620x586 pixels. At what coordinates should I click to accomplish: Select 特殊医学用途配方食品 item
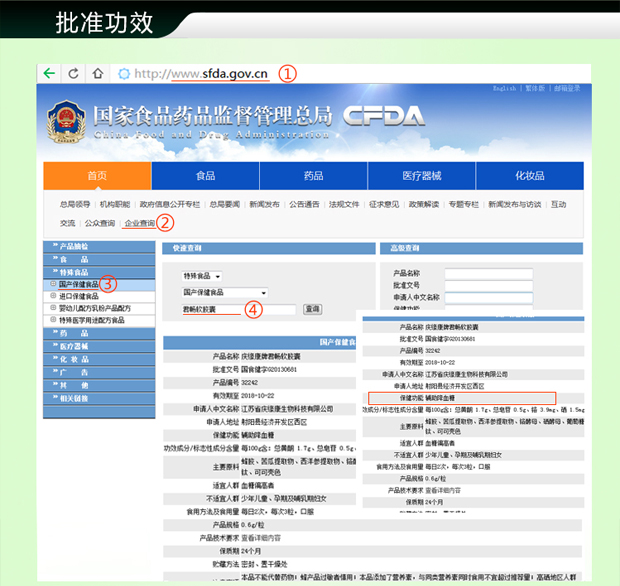point(92,320)
